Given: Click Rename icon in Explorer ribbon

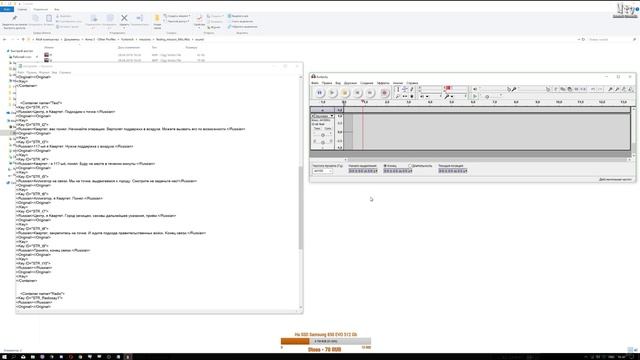Looking at the screenshot, I should 140,18.
